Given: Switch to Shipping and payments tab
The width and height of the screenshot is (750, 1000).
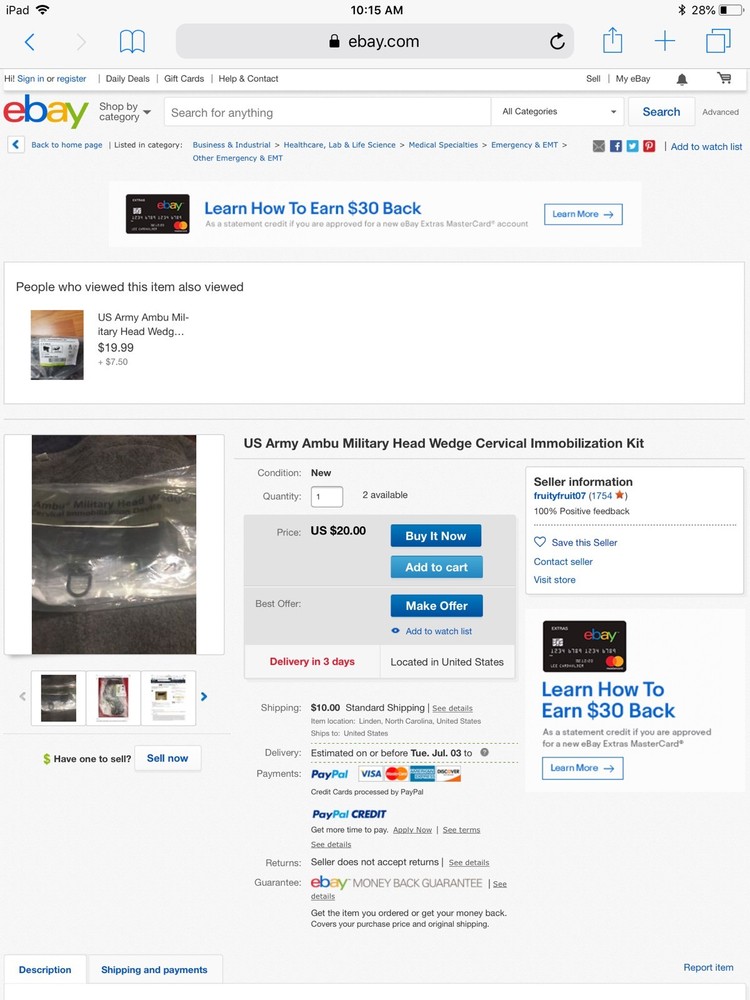Looking at the screenshot, I should (154, 969).
